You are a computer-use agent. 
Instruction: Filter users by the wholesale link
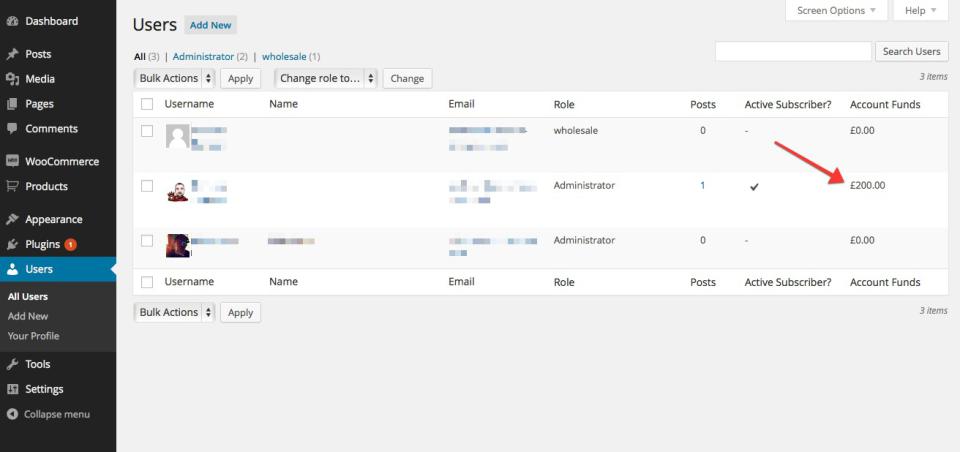point(284,57)
